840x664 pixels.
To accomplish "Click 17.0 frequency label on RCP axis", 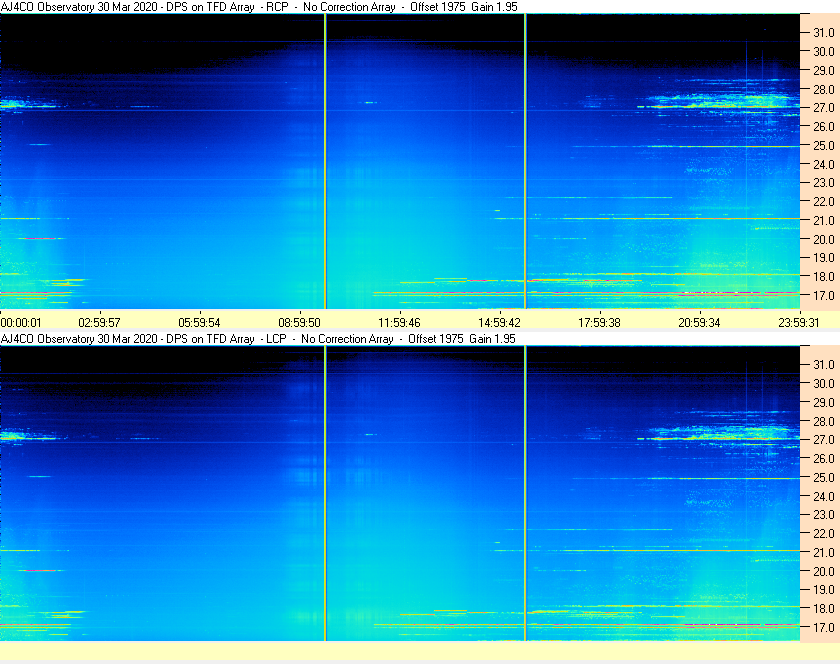I will [x=824, y=295].
